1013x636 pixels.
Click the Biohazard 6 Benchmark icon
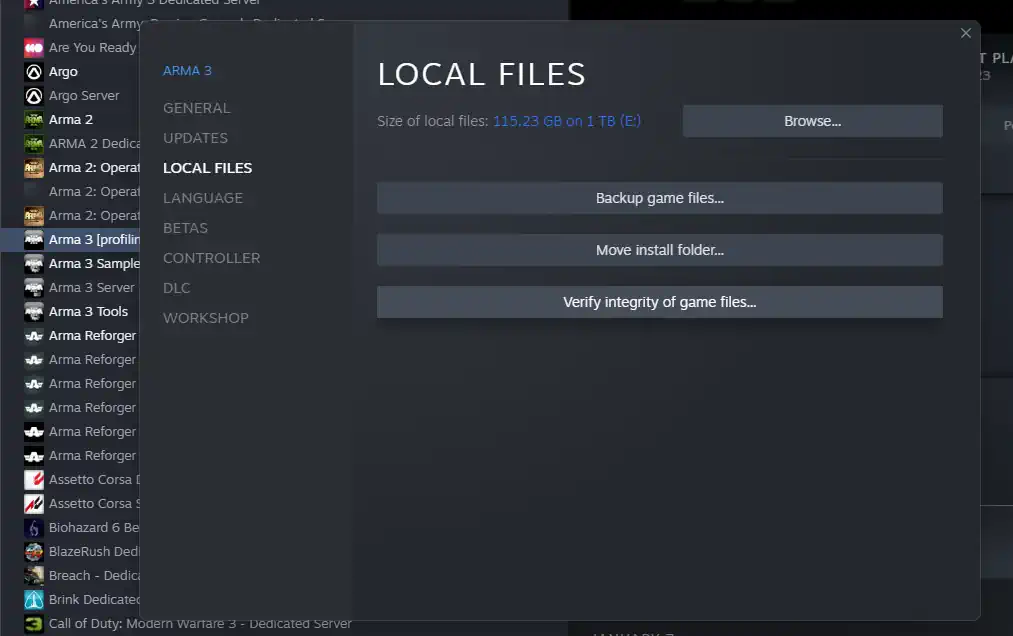[x=34, y=527]
